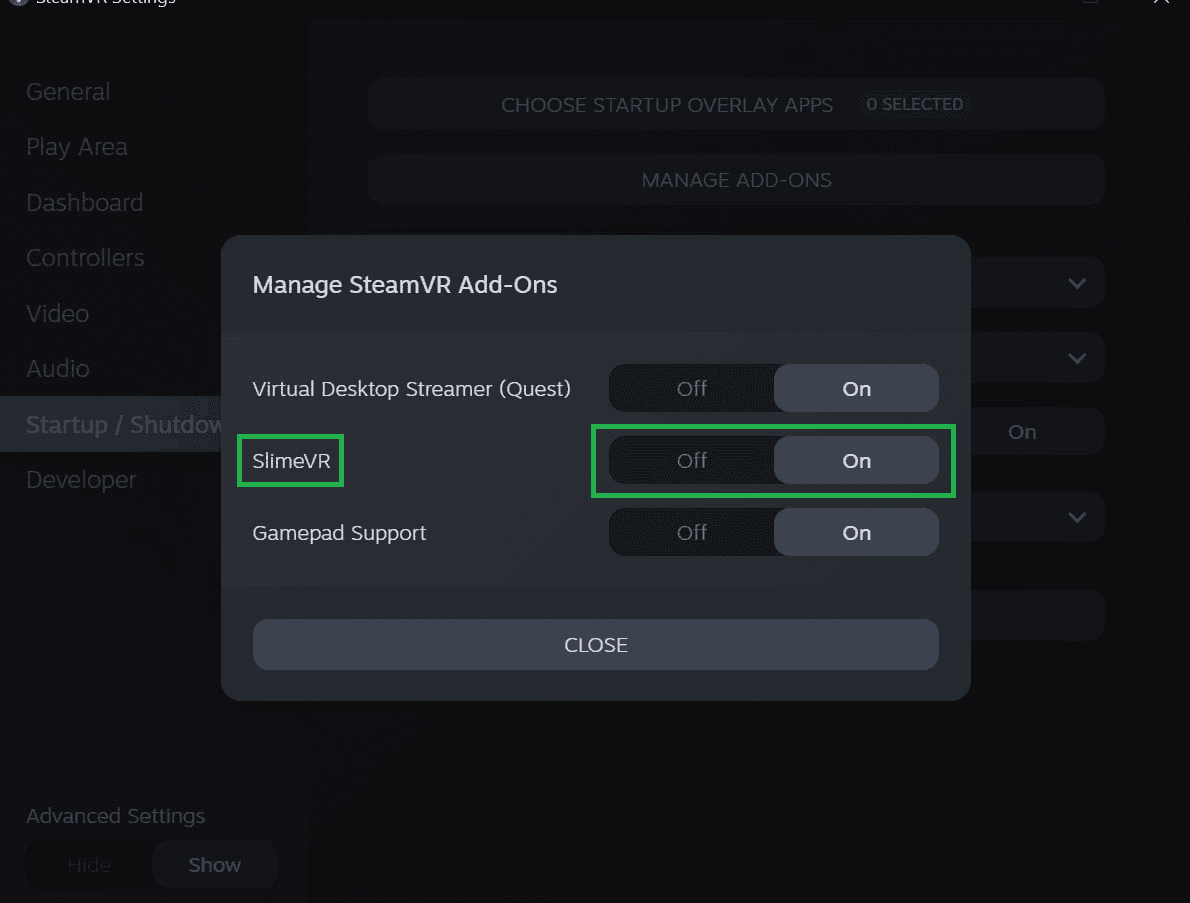The image size is (1190, 903).
Task: Expand the dropdown below the Gamepad row
Action: [1077, 517]
